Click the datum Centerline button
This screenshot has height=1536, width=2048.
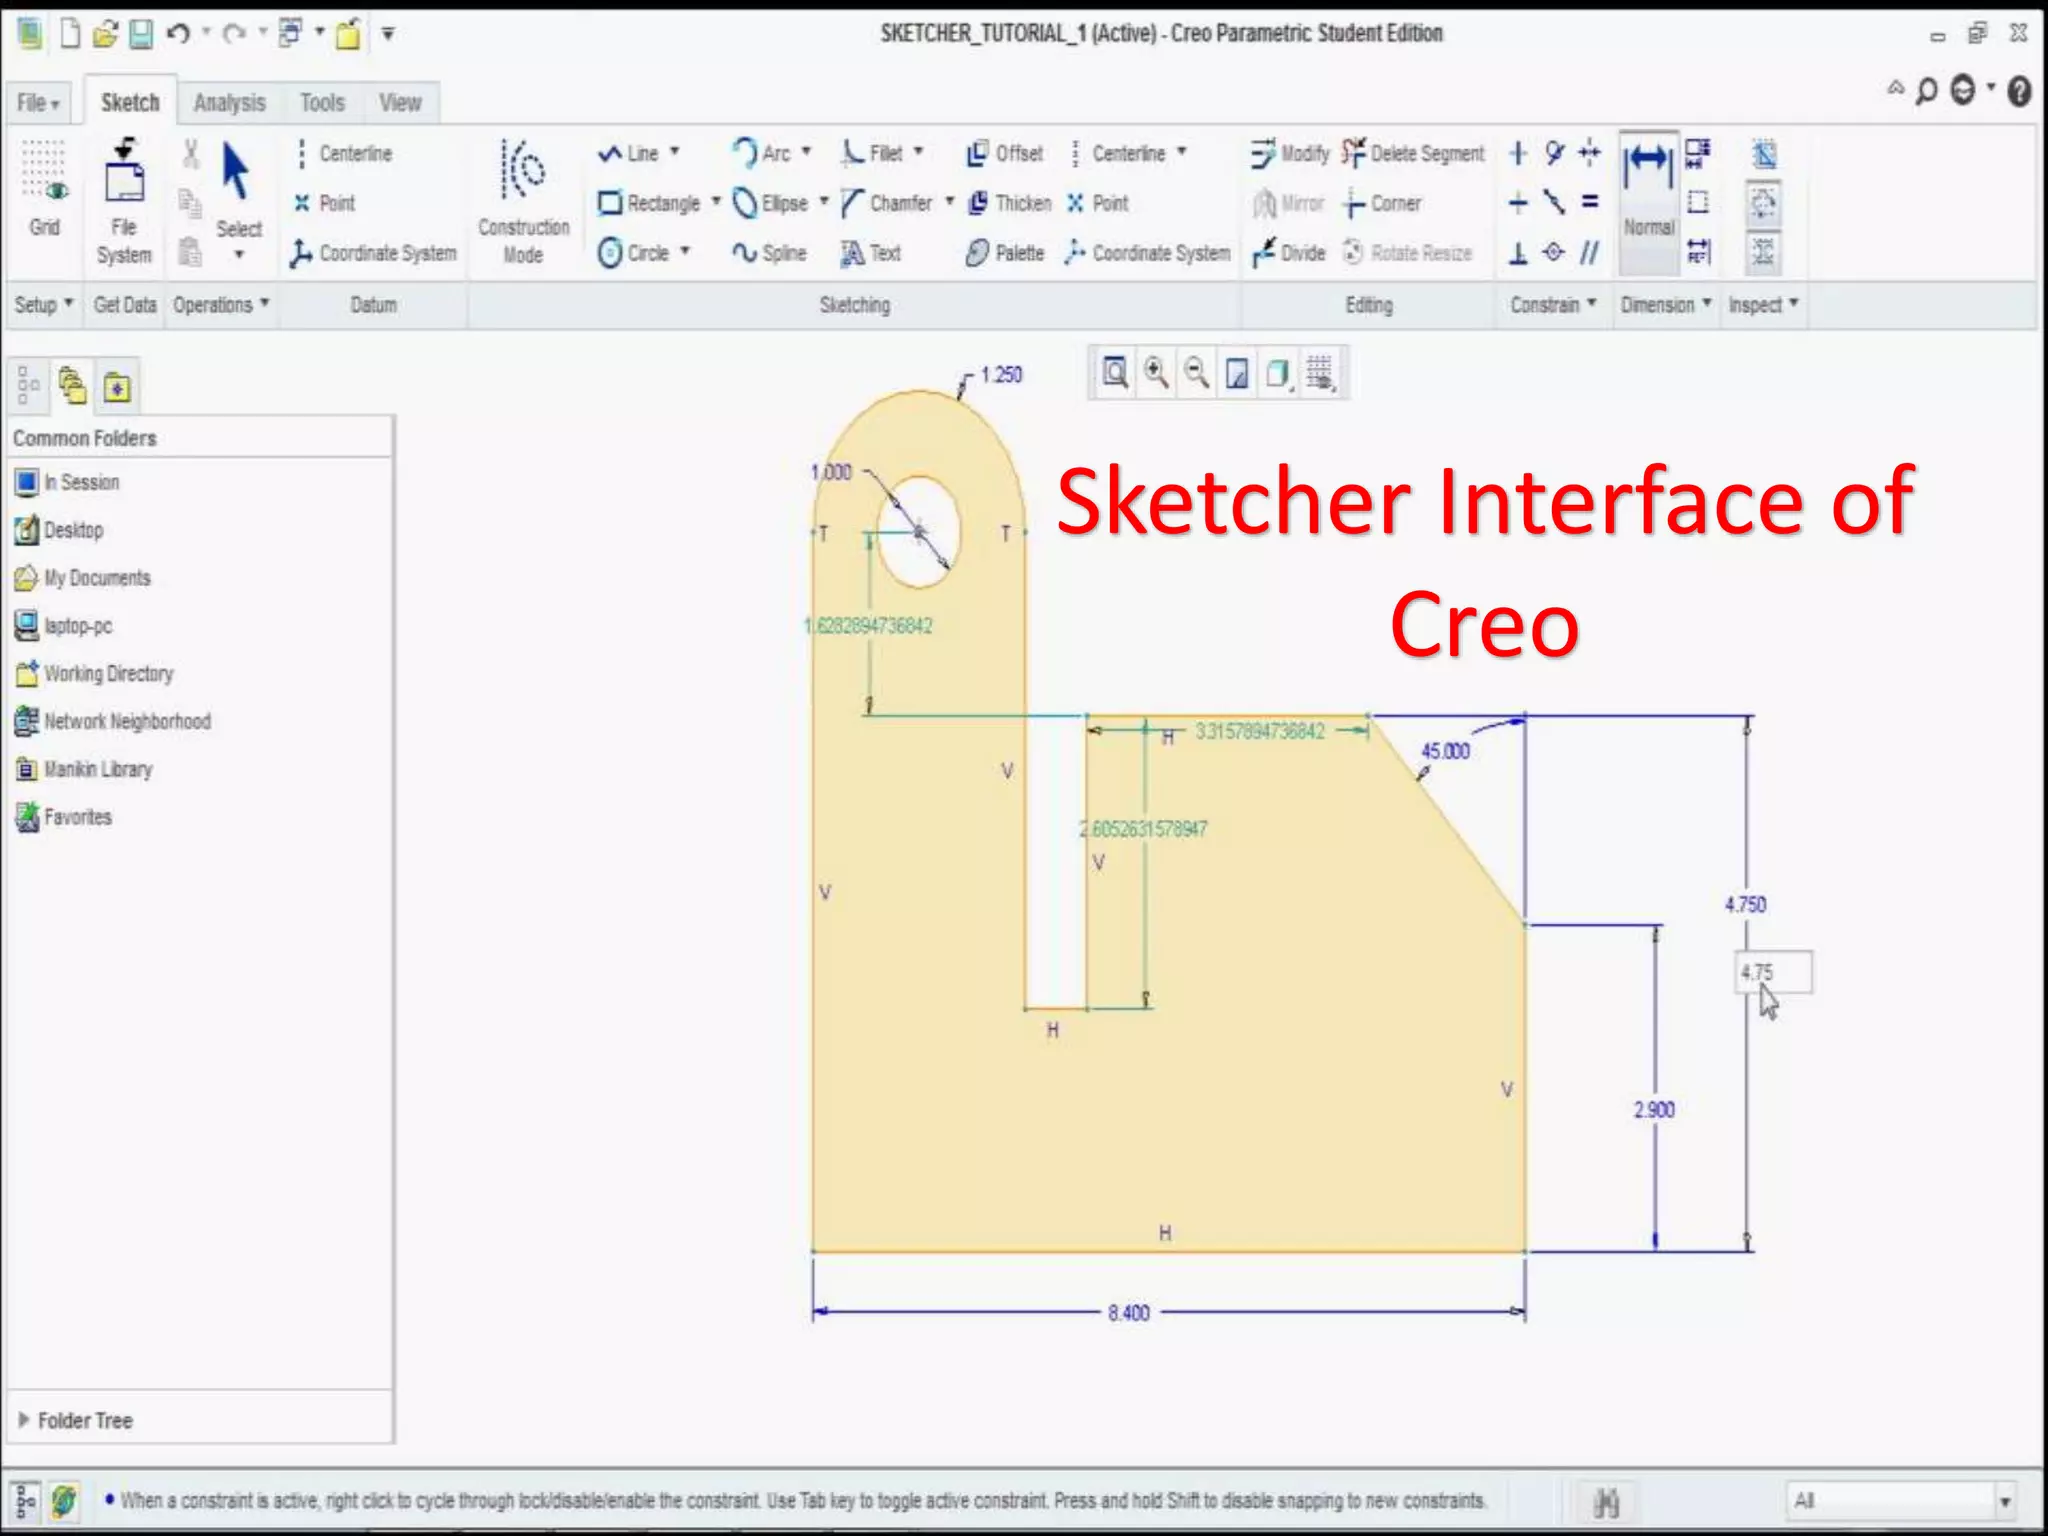point(343,153)
